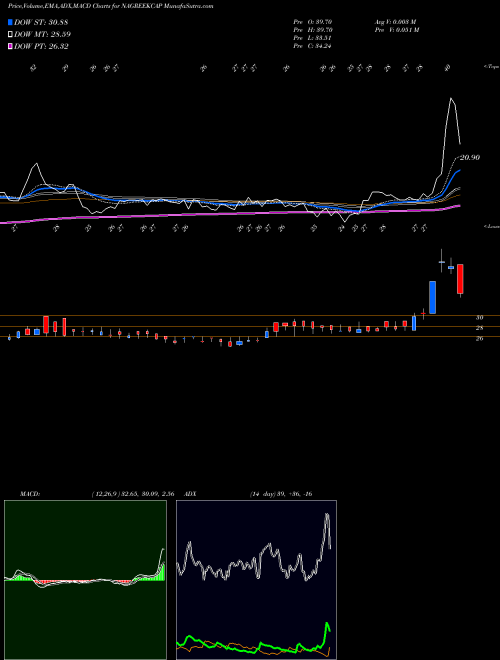The image size is (500, 660).
Task: Click the '<Tops' marker label
Action: tap(491, 67)
